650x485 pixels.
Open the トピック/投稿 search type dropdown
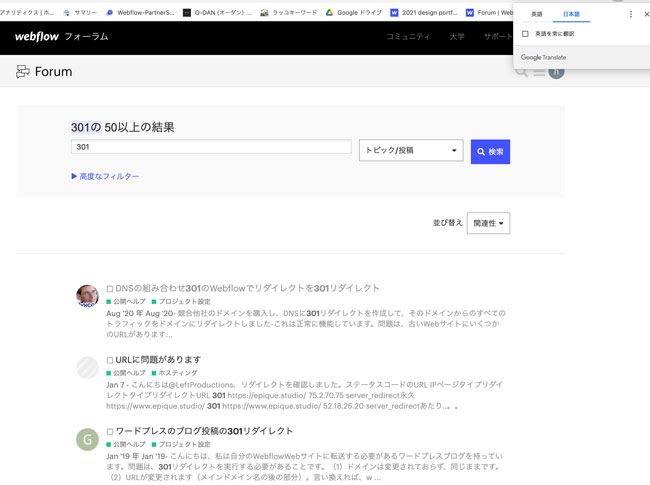(x=411, y=150)
